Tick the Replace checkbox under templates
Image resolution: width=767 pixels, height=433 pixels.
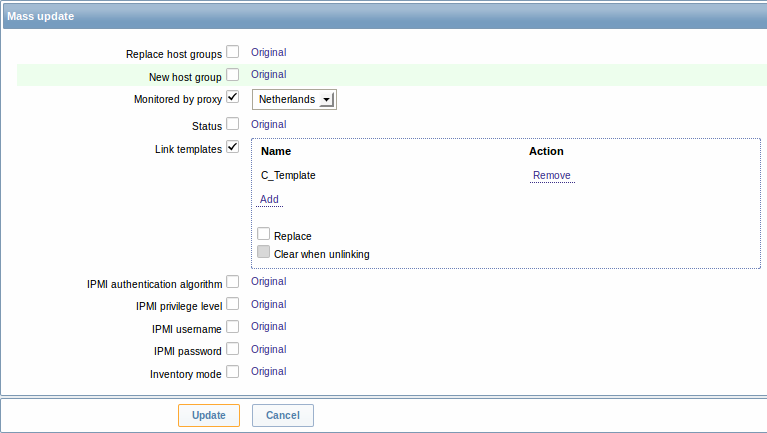[263, 233]
